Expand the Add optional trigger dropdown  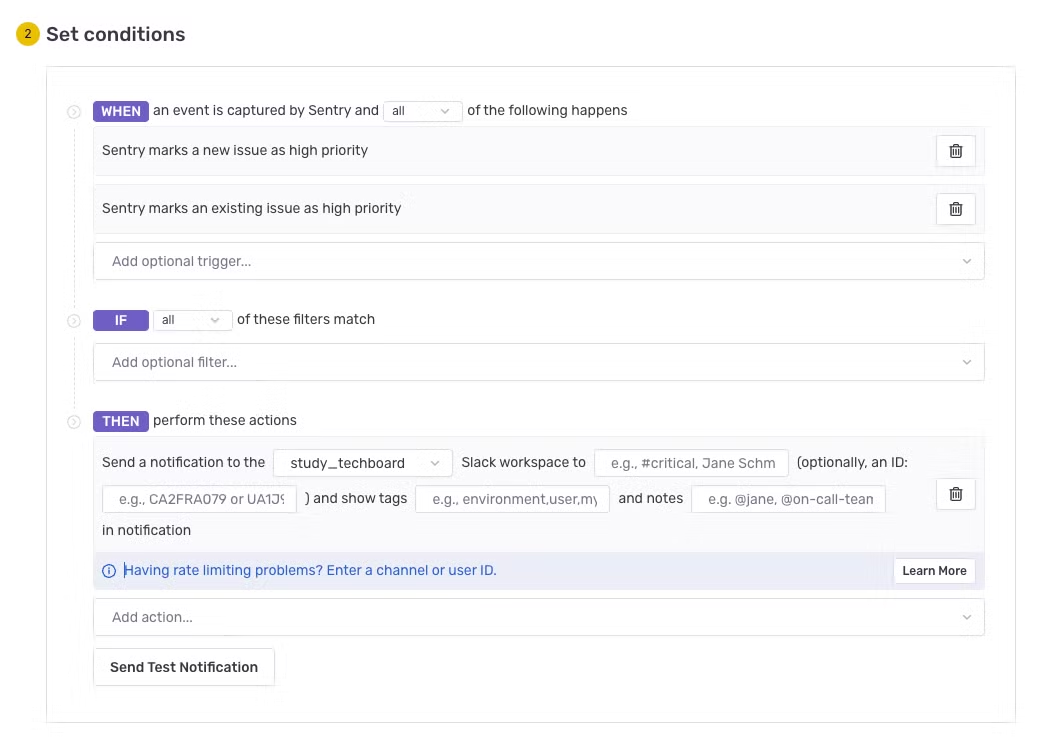pos(538,261)
